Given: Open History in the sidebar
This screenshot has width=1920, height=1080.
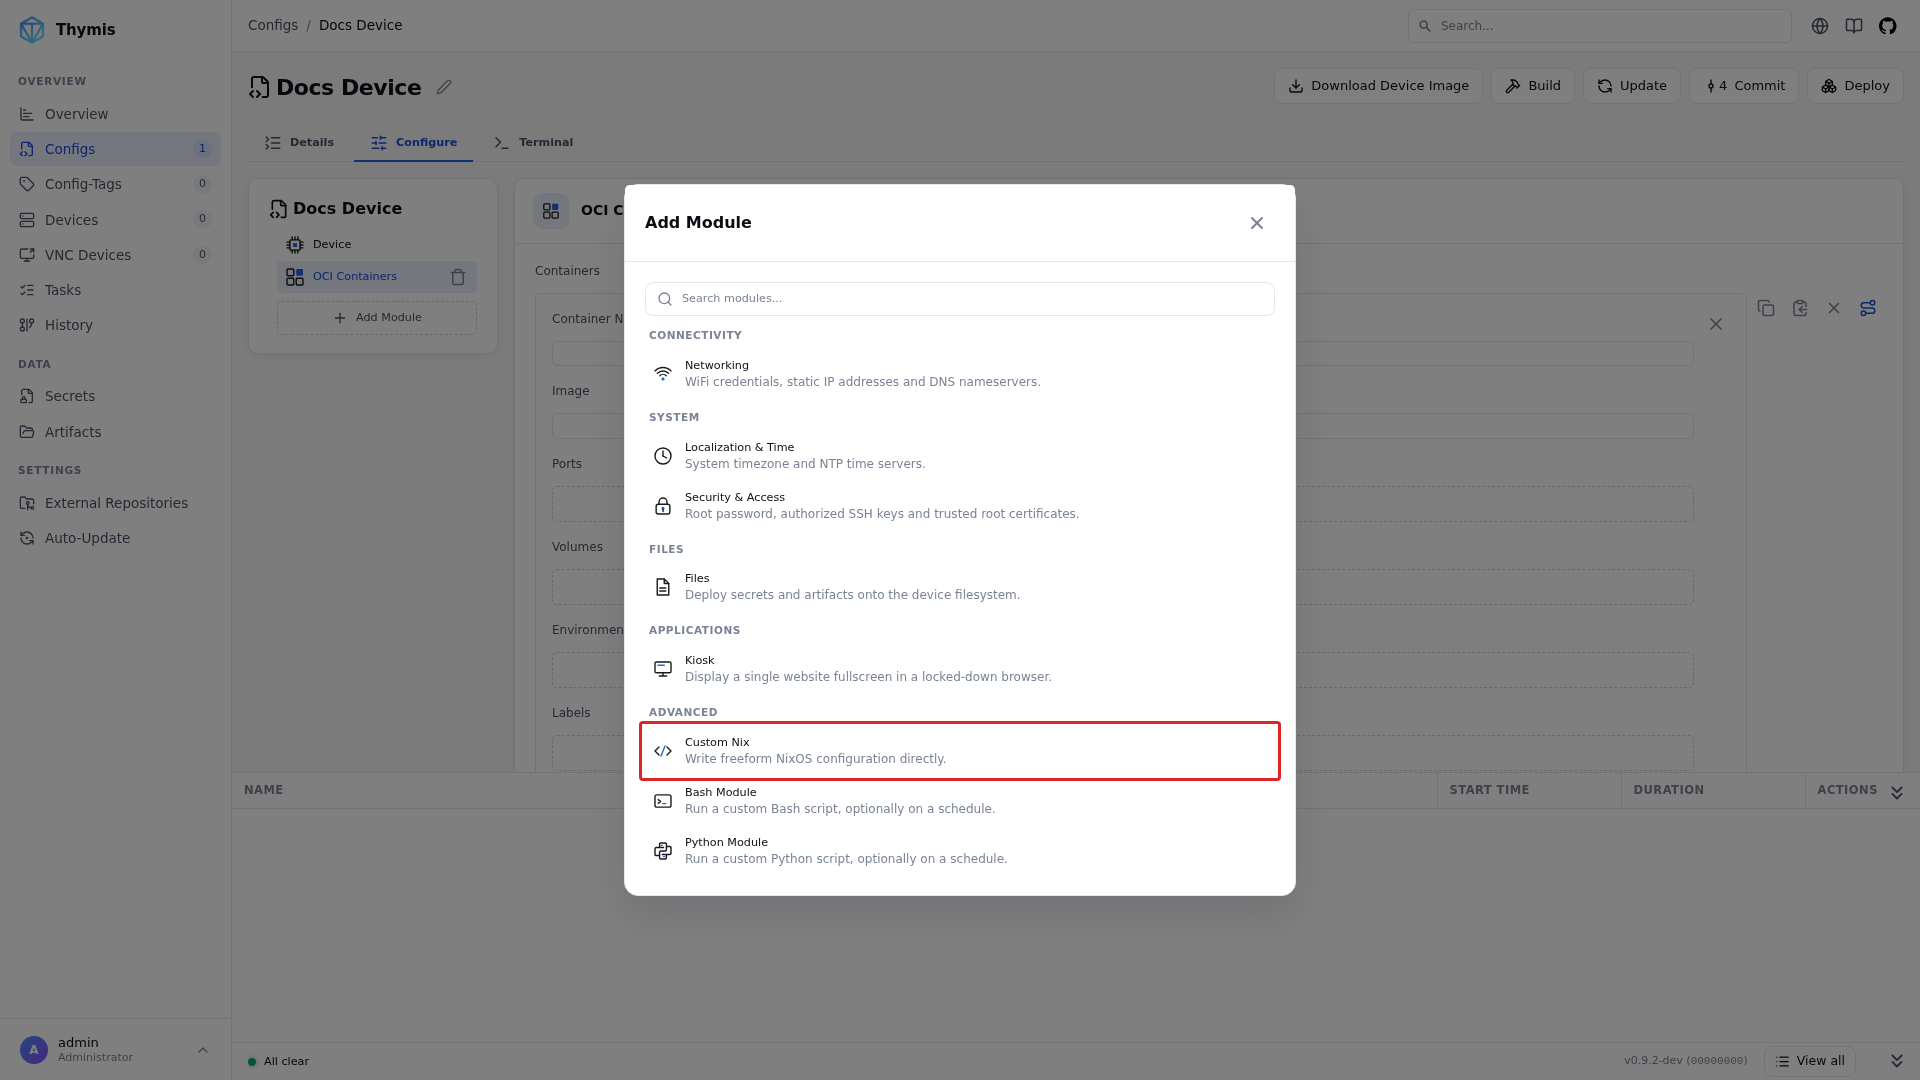Looking at the screenshot, I should pos(115,325).
